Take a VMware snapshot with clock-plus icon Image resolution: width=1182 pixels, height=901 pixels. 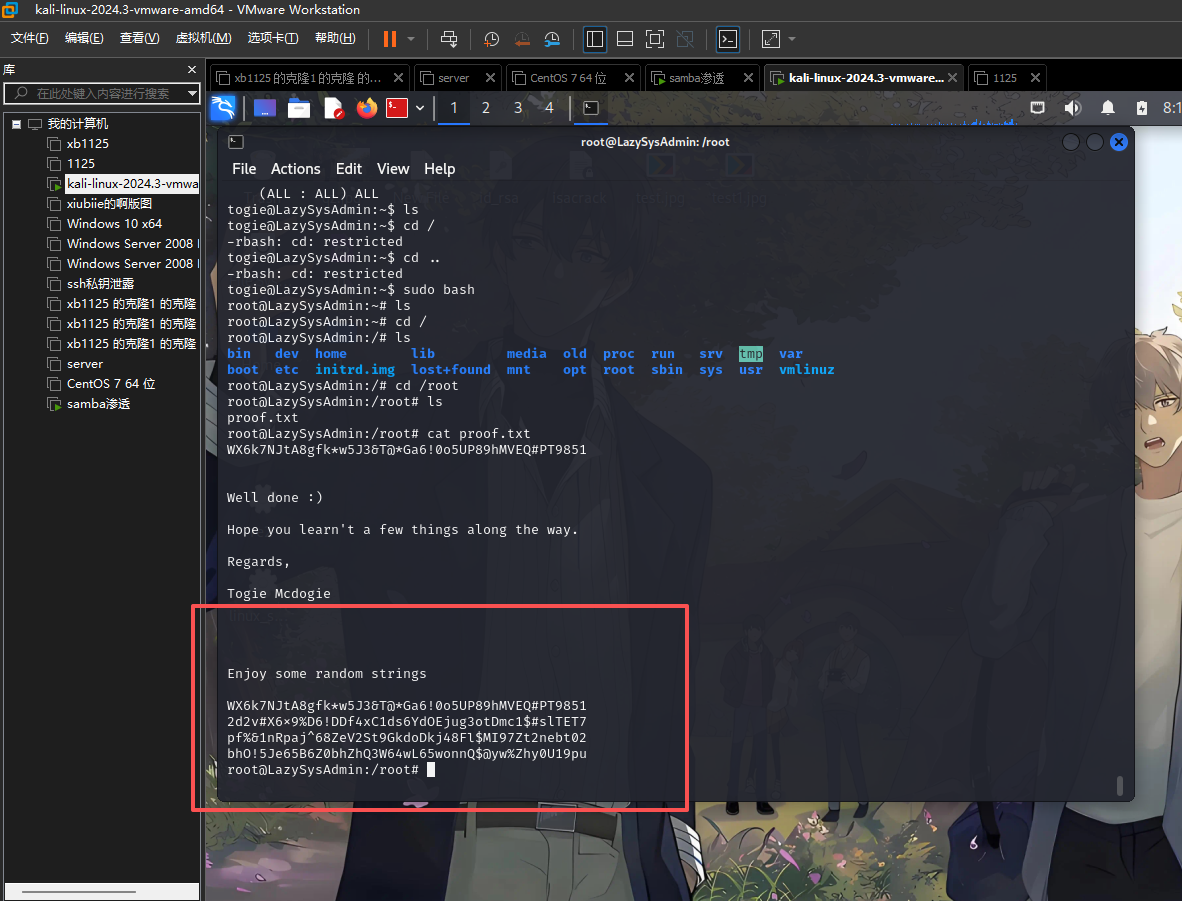point(491,39)
